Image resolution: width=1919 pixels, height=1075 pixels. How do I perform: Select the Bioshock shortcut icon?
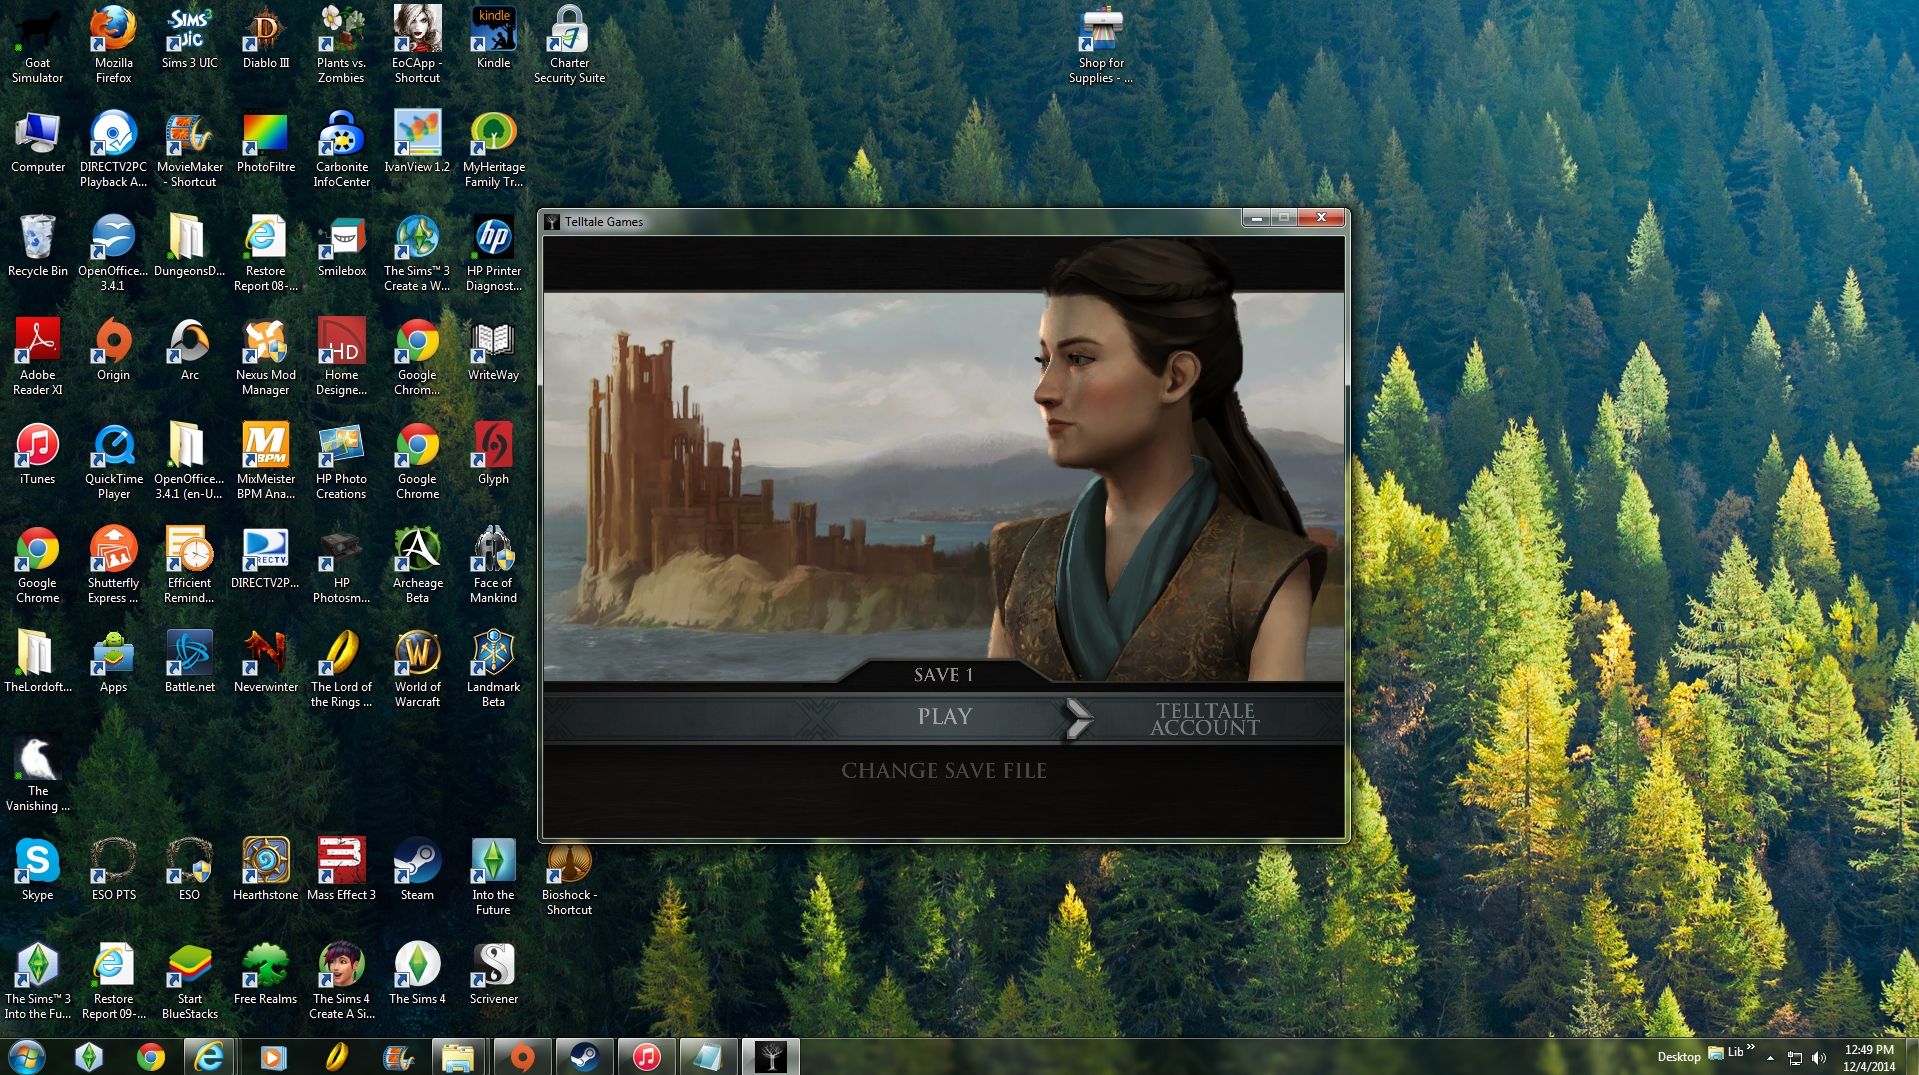[x=570, y=877]
